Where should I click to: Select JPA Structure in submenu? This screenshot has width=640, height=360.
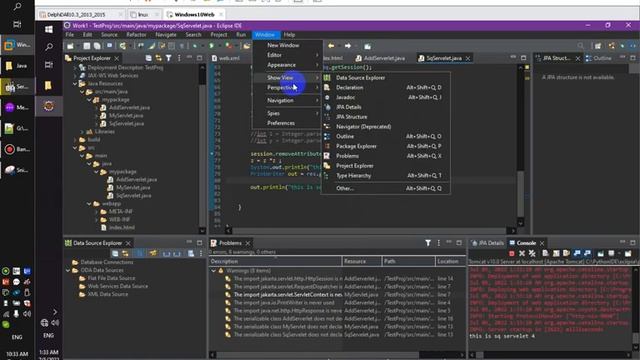(385, 117)
